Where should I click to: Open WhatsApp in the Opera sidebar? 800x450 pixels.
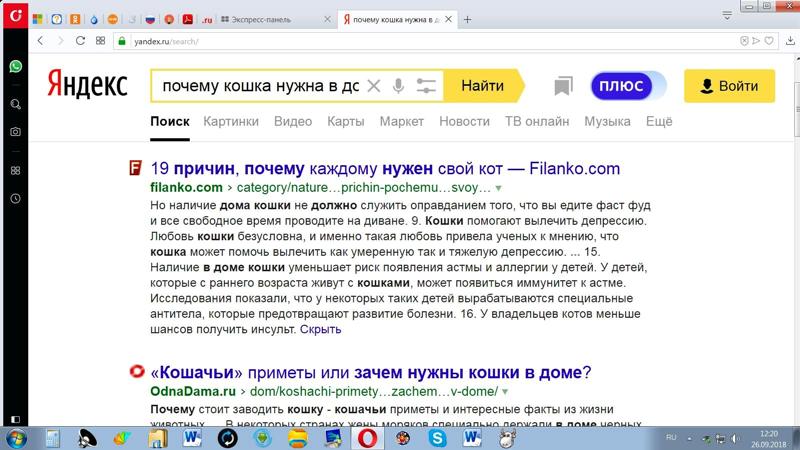15,66
